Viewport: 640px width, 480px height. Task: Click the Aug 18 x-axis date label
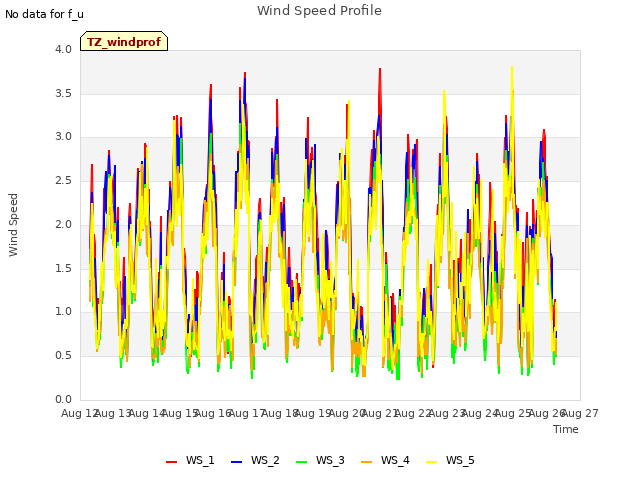(280, 413)
